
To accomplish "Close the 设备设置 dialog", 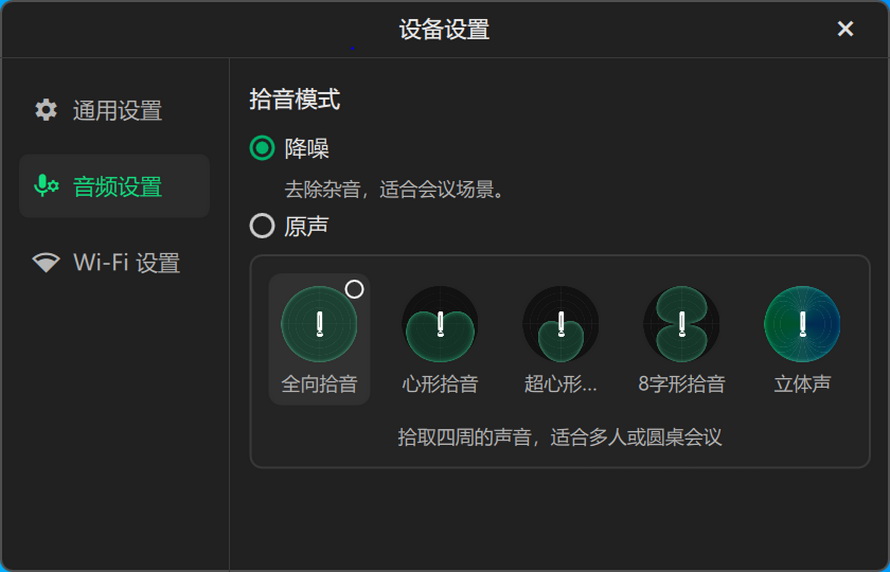I will tap(845, 29).
